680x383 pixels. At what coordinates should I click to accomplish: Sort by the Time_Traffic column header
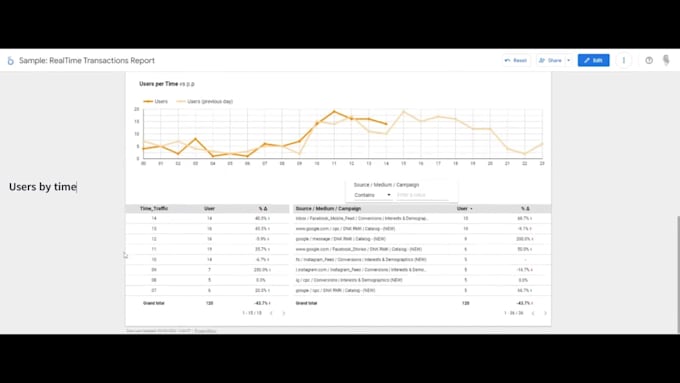pos(154,209)
